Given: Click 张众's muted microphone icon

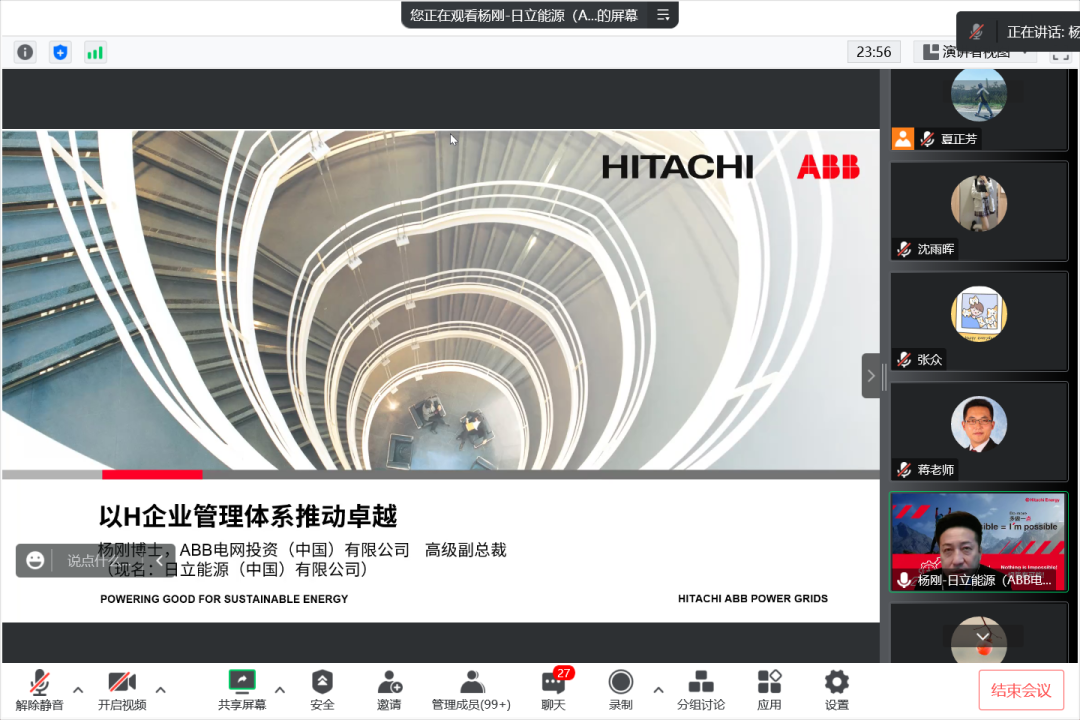Looking at the screenshot, I should [904, 359].
